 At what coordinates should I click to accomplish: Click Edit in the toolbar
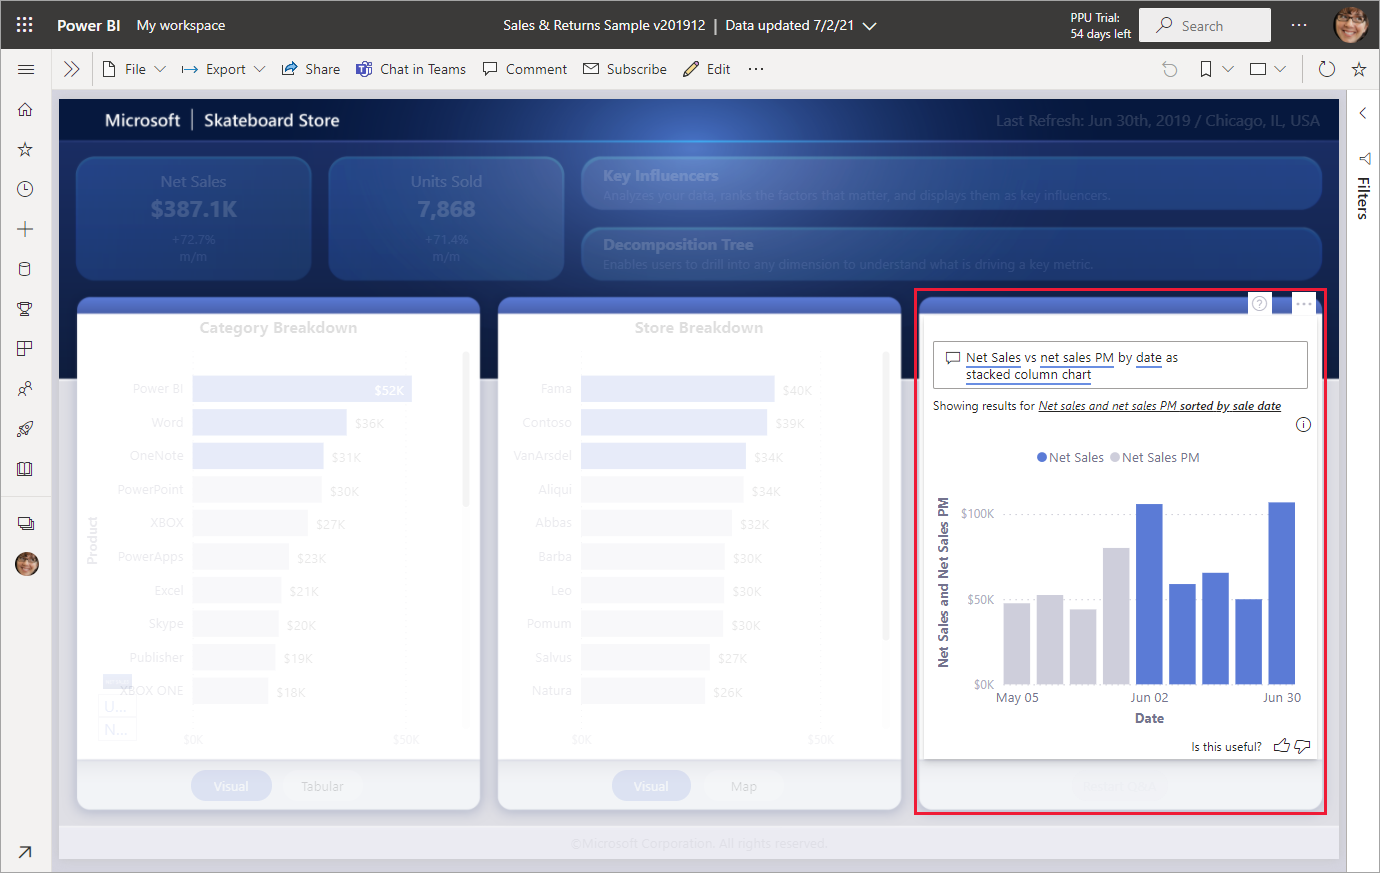[x=706, y=69]
